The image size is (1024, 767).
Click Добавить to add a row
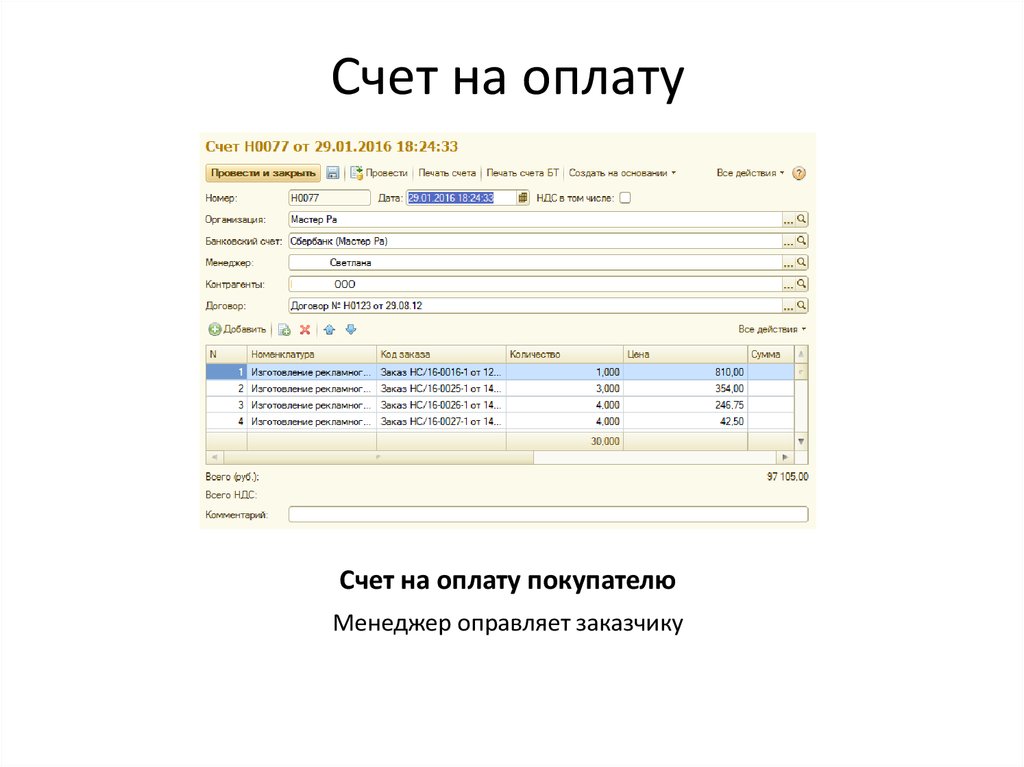[238, 329]
